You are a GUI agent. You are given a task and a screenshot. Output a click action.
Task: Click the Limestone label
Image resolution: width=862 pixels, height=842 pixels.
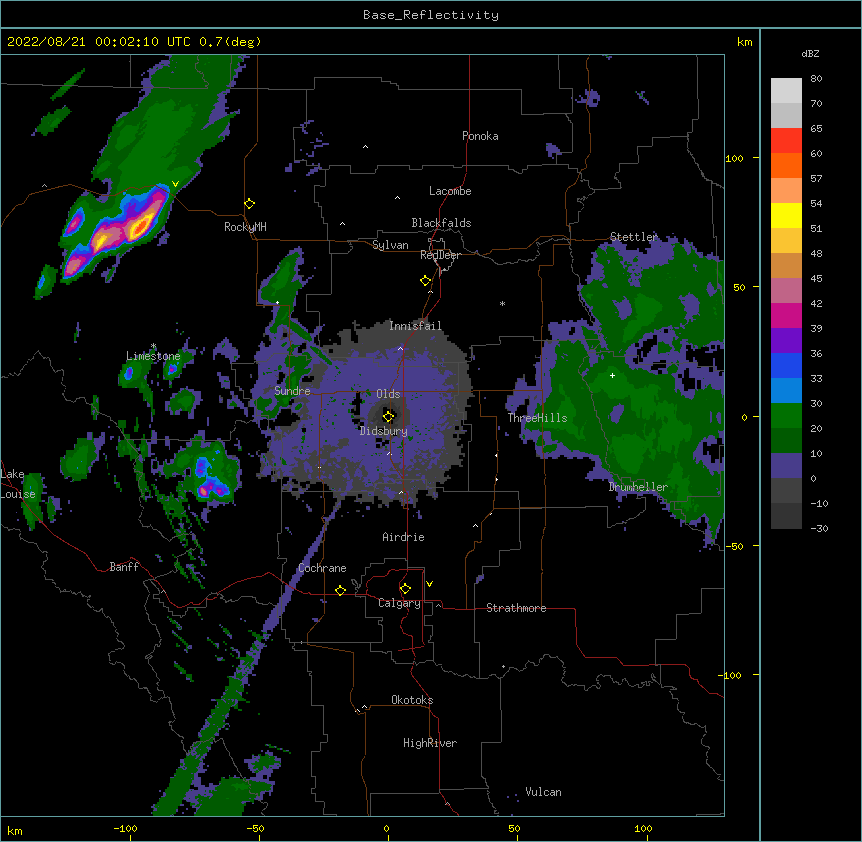(x=153, y=356)
